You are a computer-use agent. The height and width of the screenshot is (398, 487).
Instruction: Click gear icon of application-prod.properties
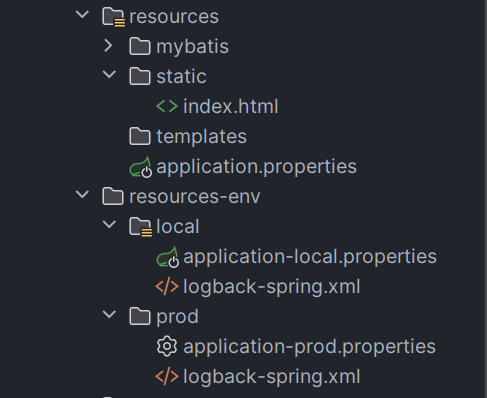point(167,346)
